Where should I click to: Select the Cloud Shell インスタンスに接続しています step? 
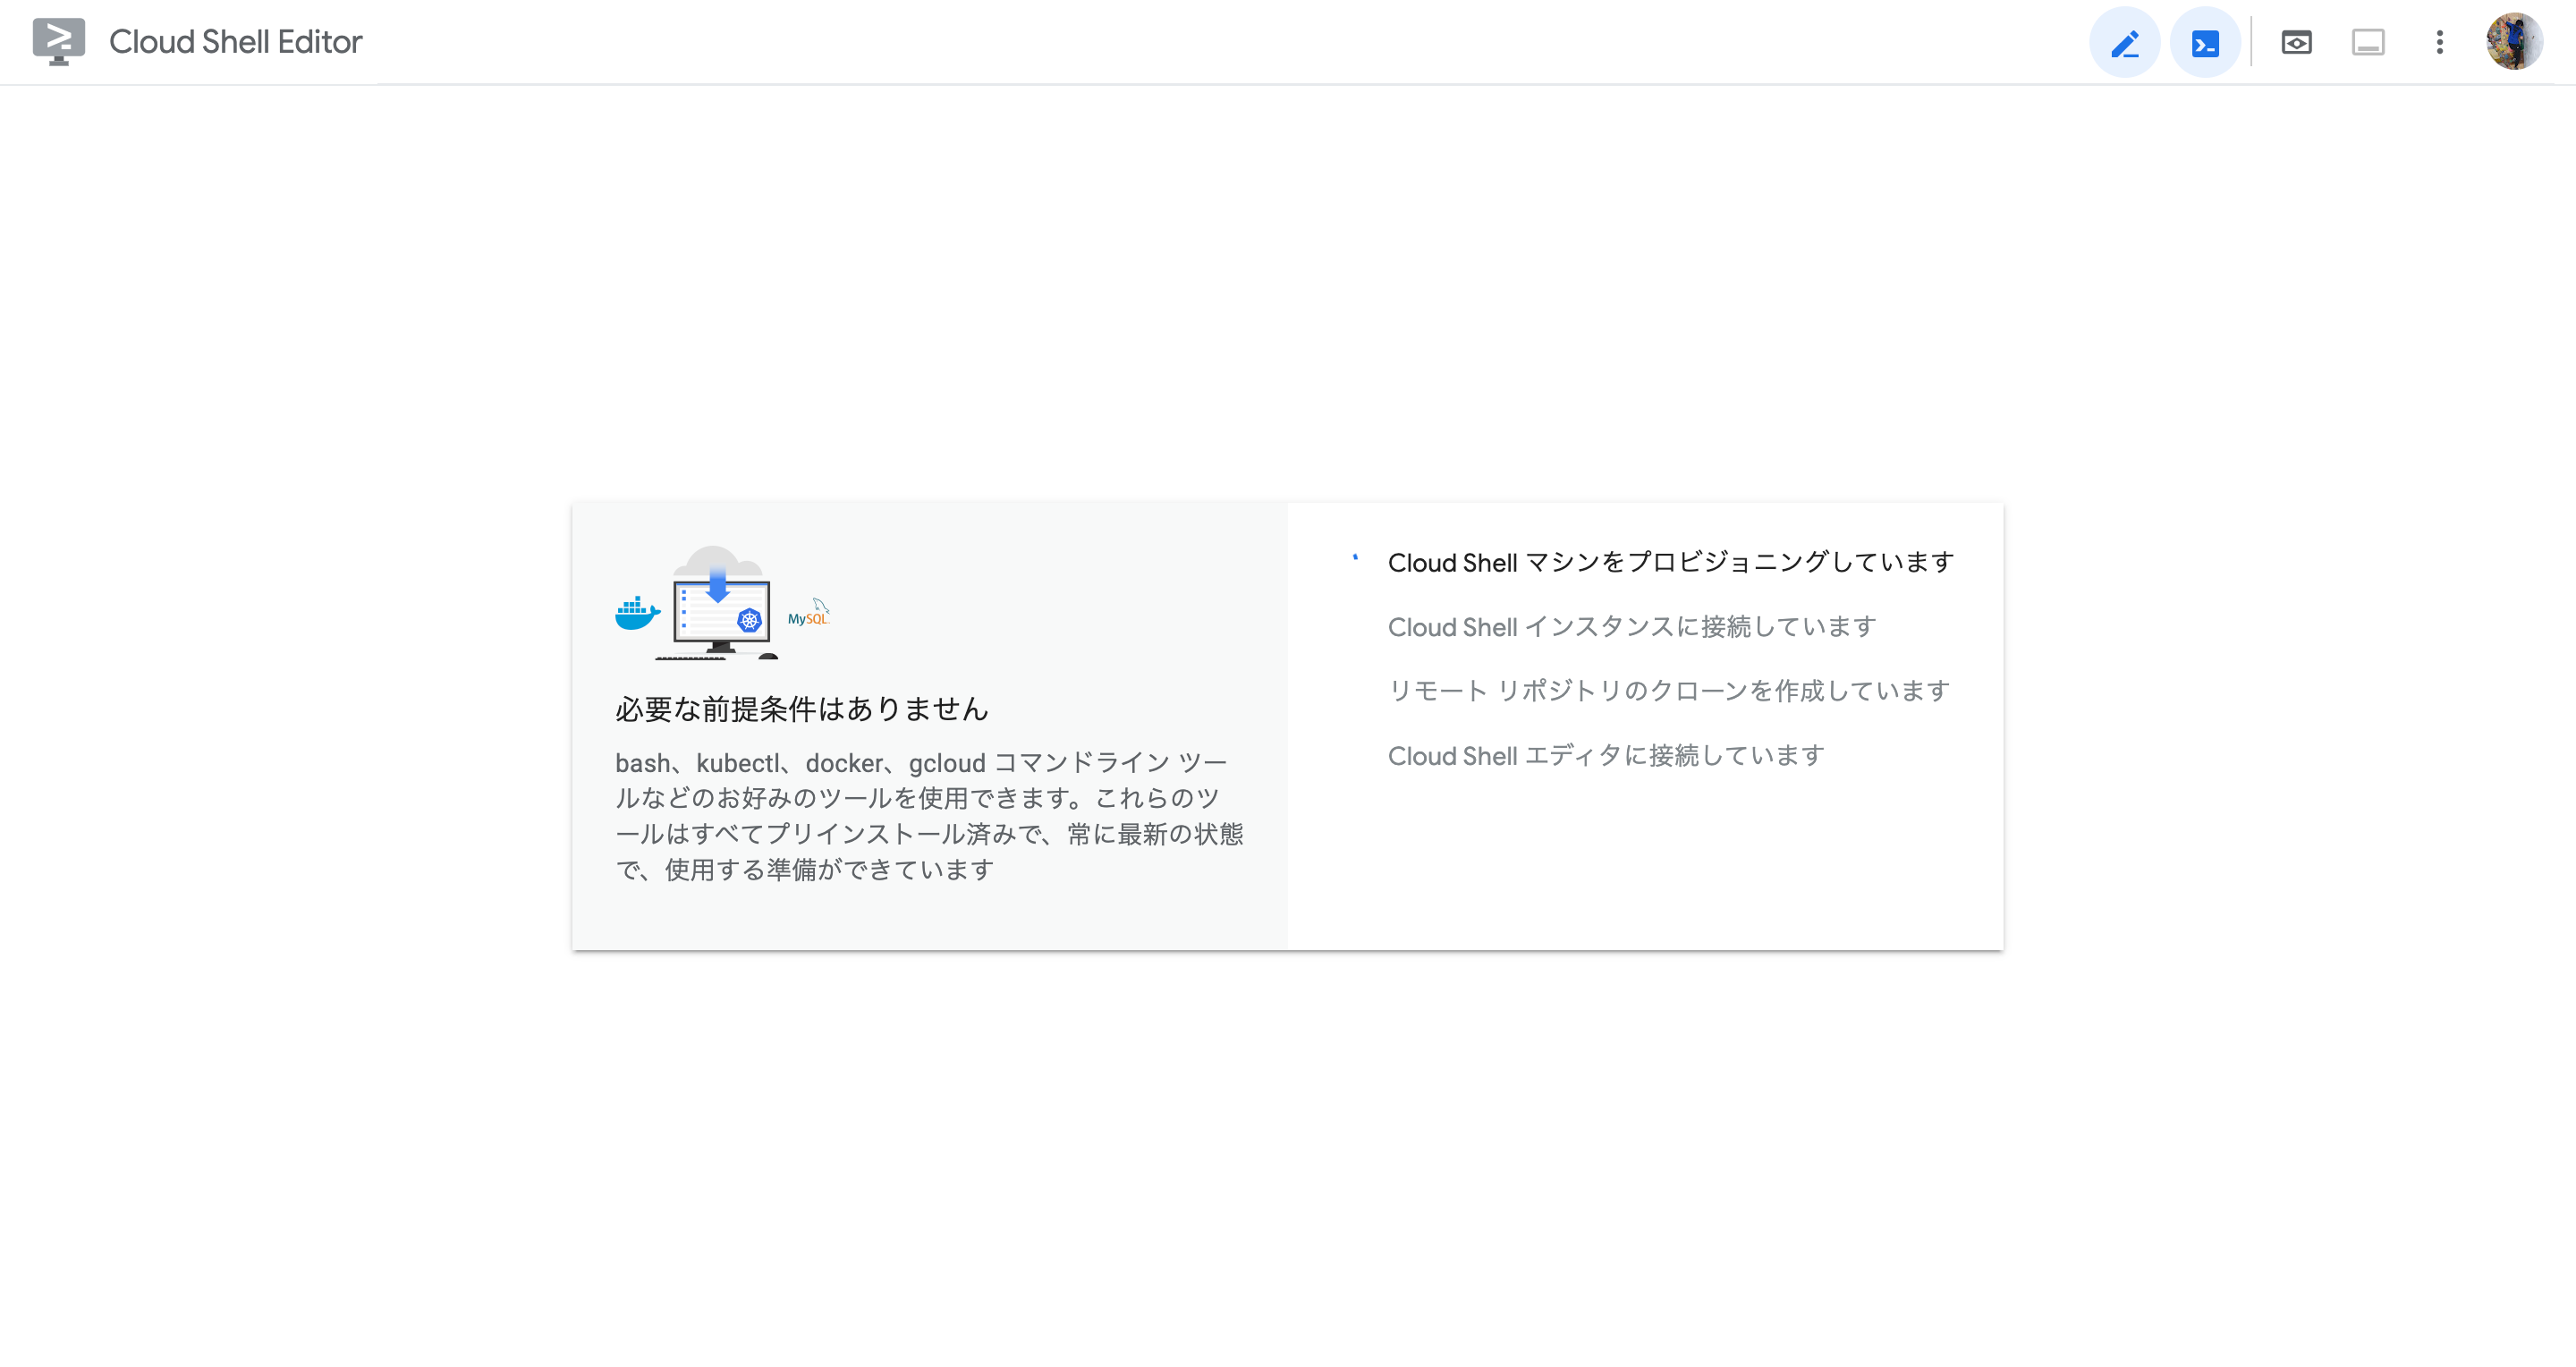coord(1632,626)
